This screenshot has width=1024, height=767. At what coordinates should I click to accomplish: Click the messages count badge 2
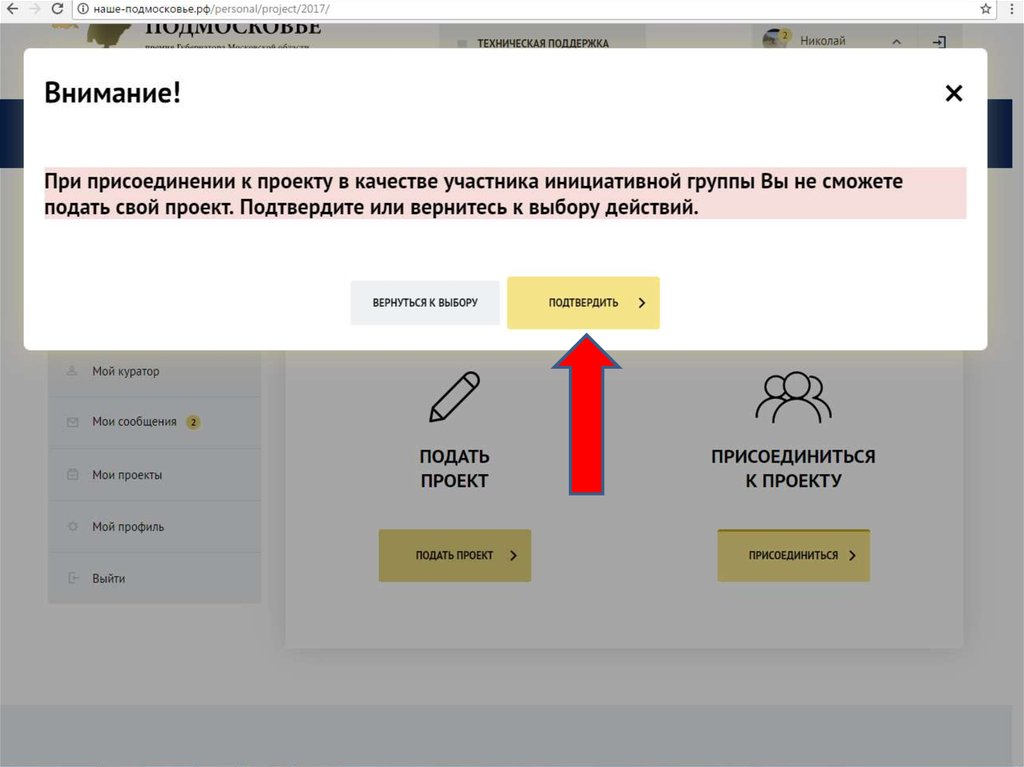point(193,422)
